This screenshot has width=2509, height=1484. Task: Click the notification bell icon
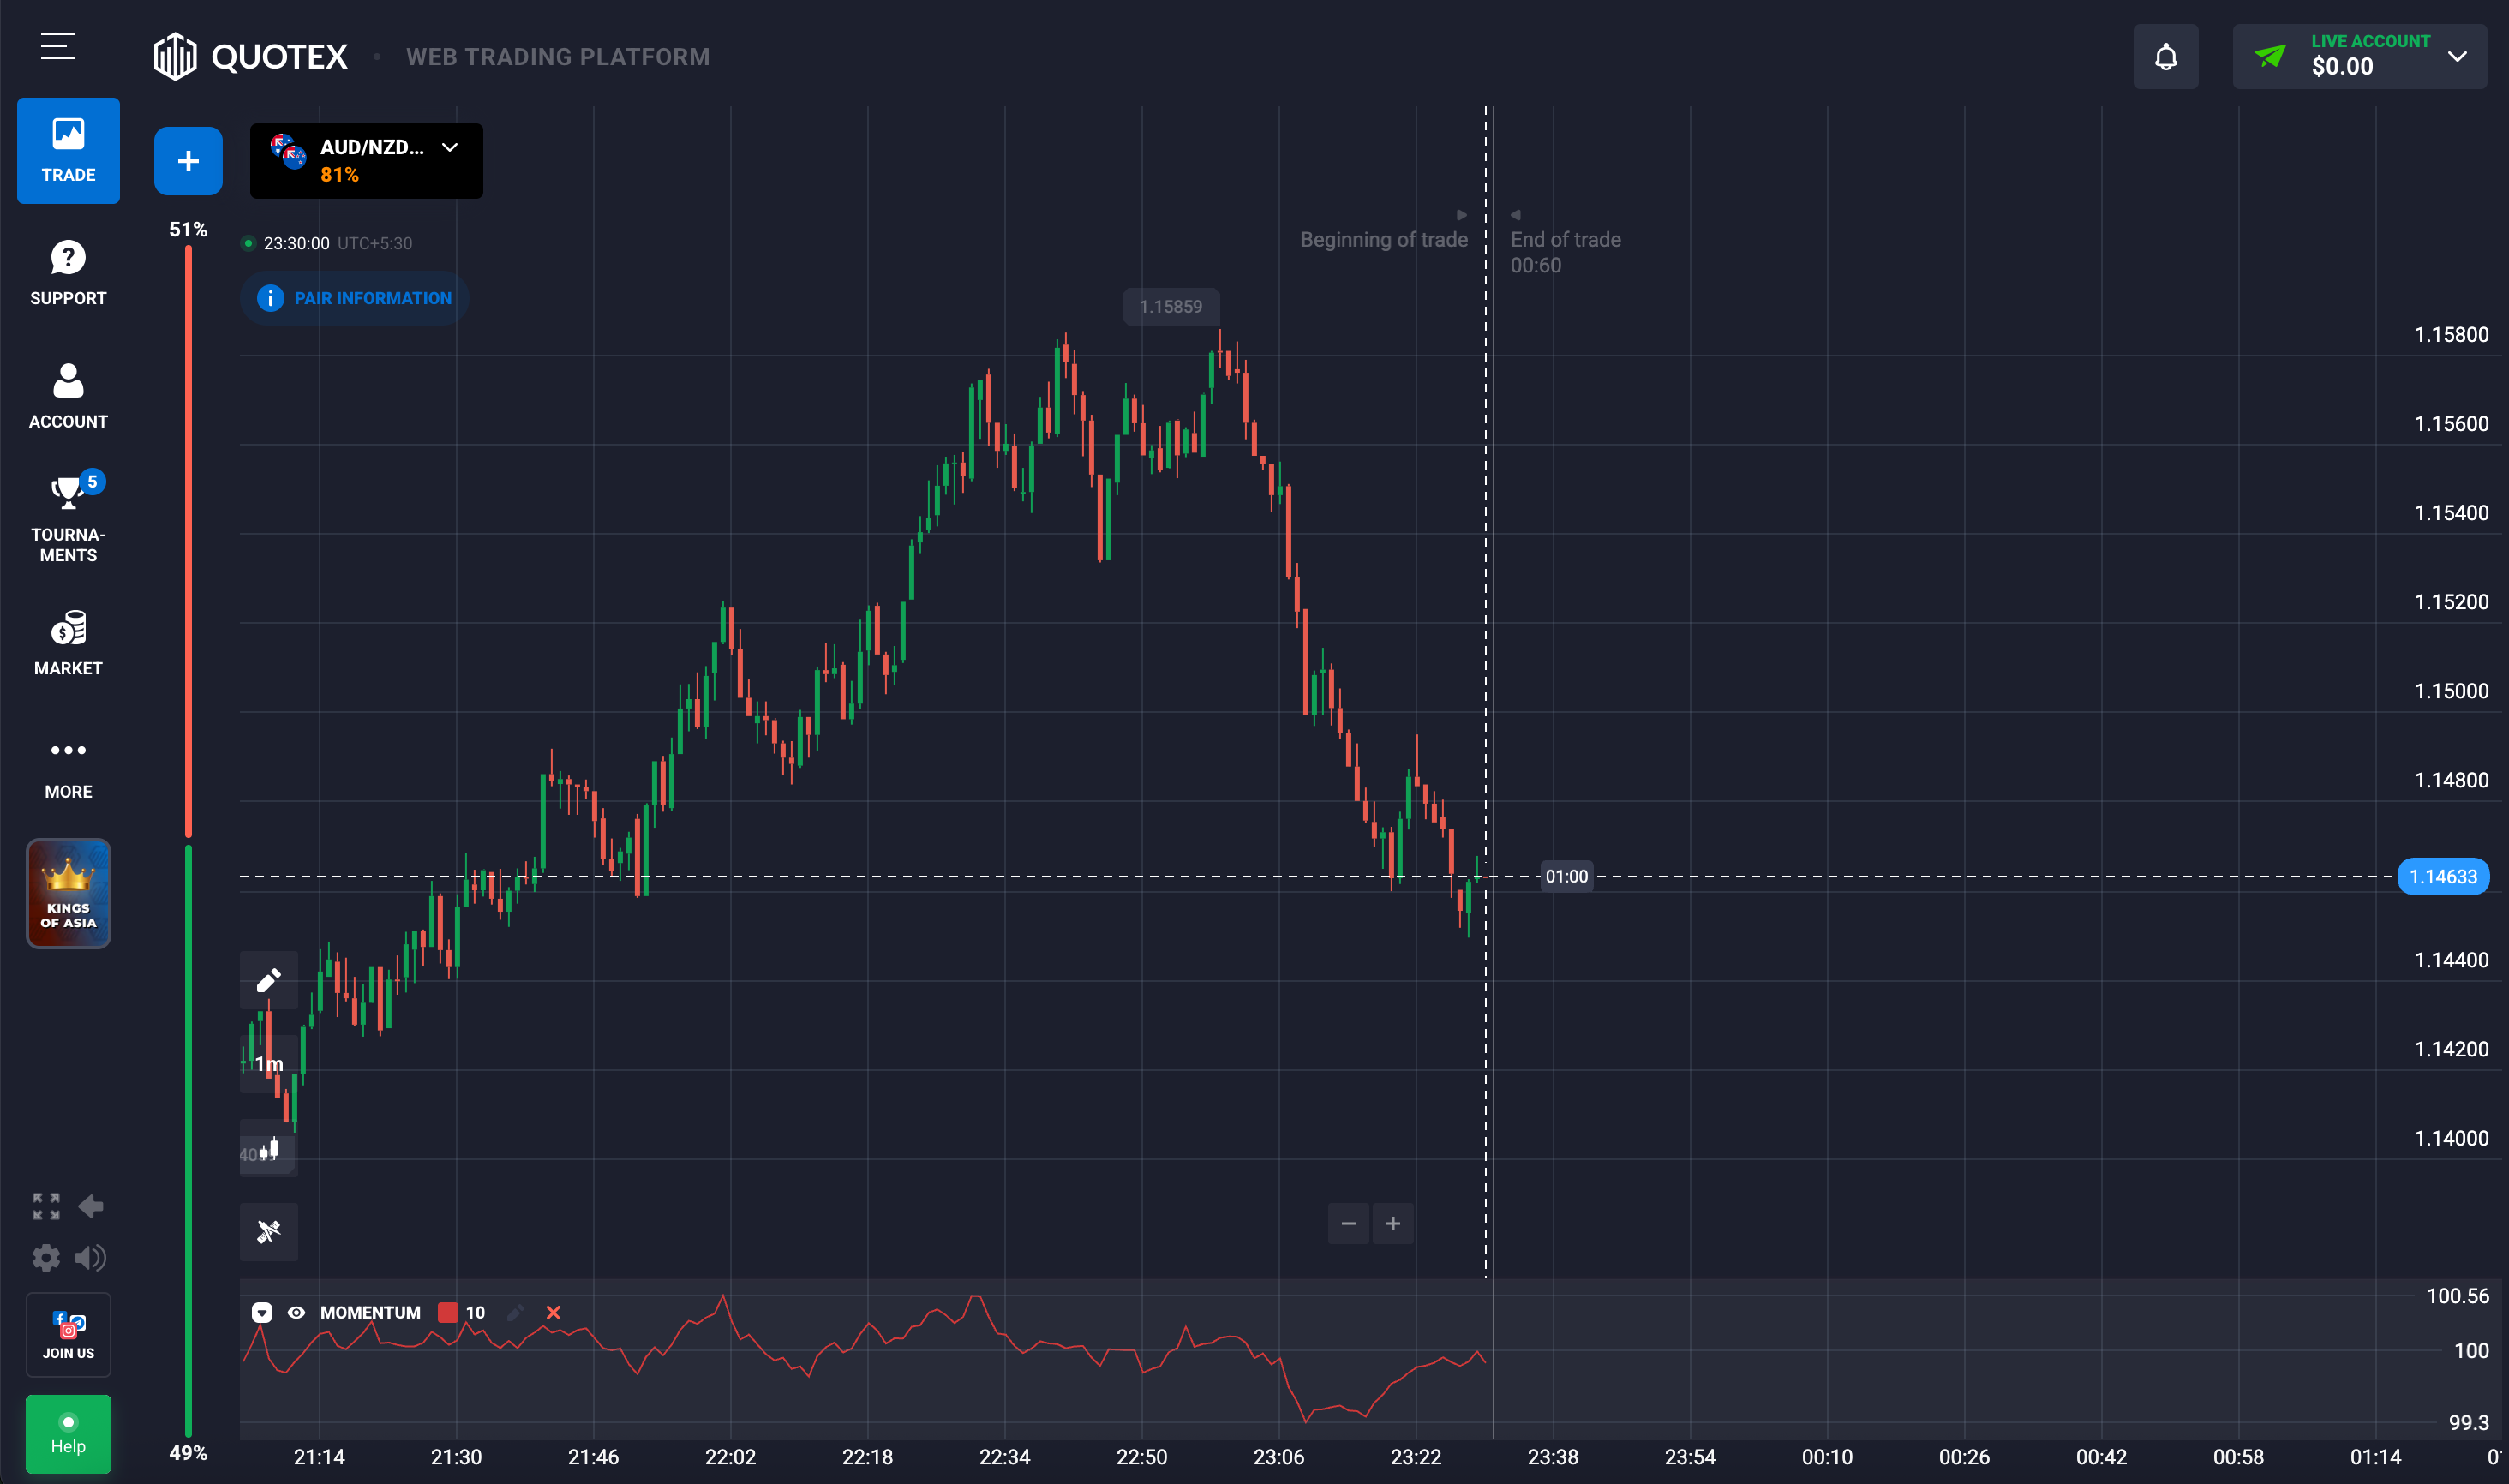2165,57
